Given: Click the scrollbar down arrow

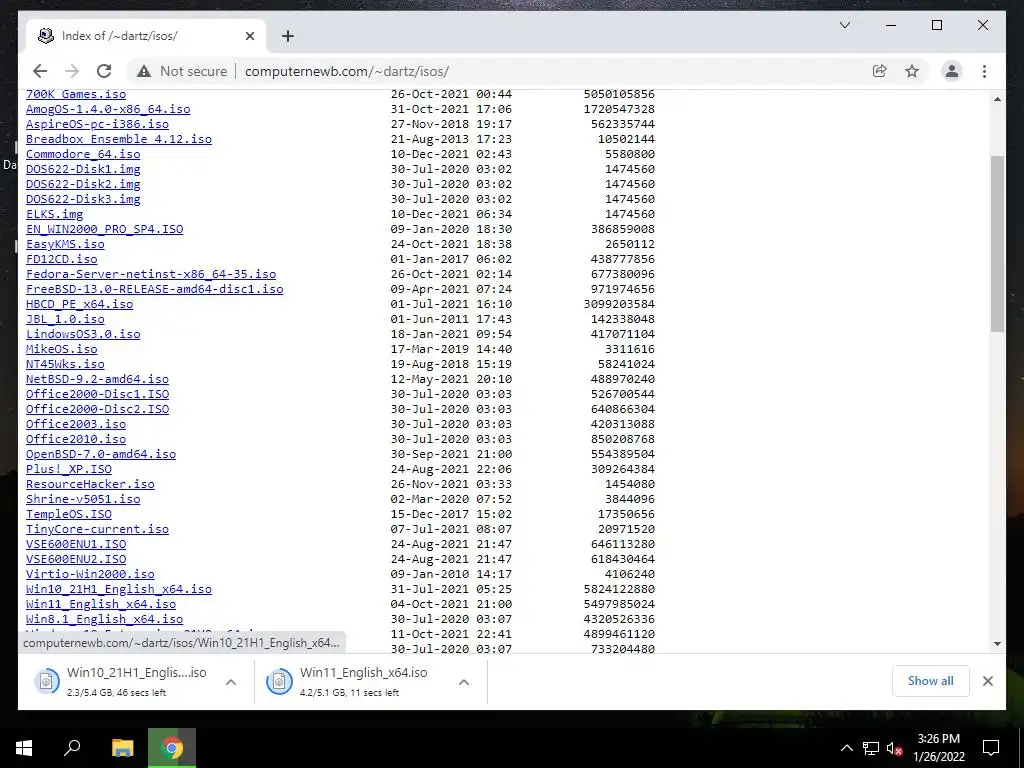Looking at the screenshot, I should (x=997, y=643).
